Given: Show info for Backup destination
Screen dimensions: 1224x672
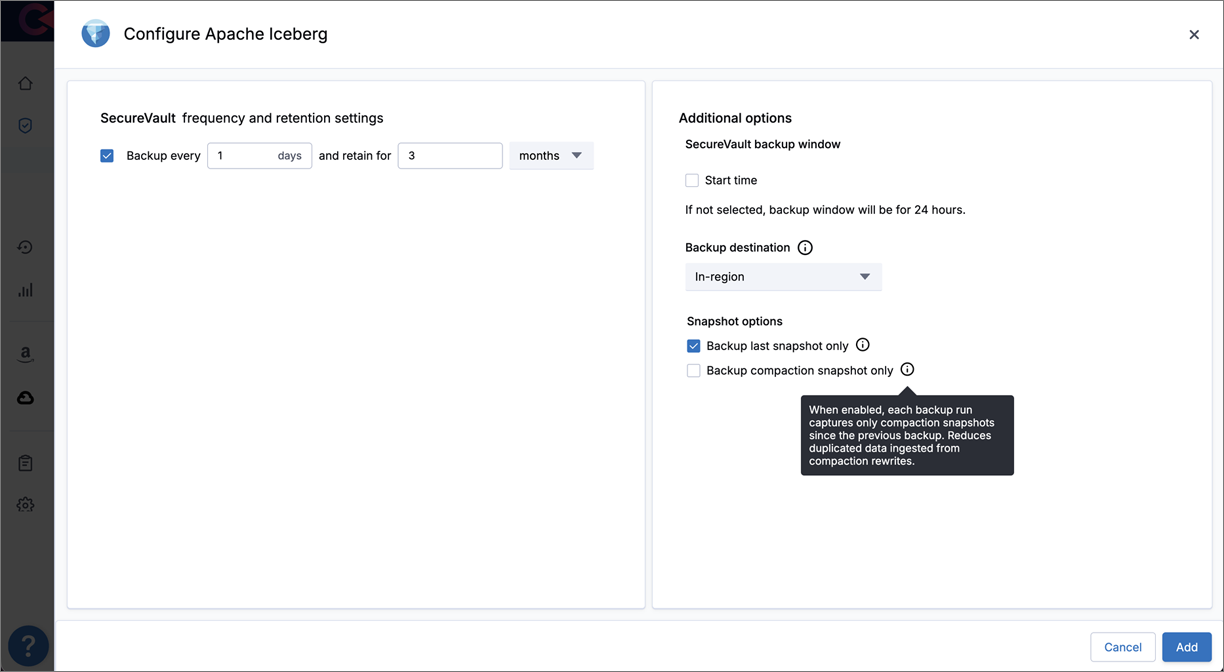Looking at the screenshot, I should (x=805, y=248).
